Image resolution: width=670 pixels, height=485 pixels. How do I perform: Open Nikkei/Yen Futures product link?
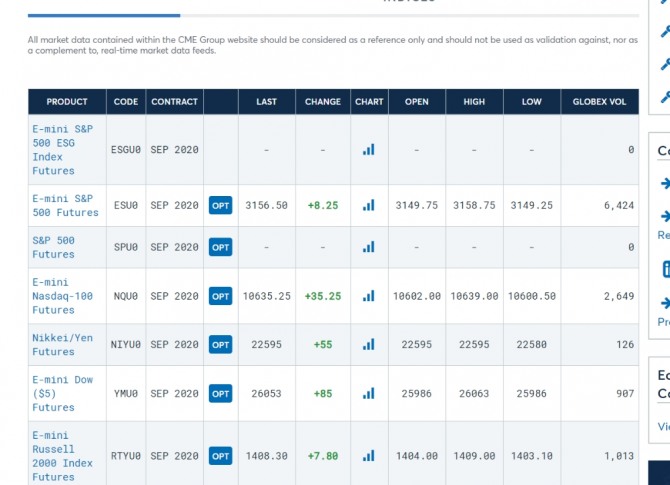(x=62, y=344)
